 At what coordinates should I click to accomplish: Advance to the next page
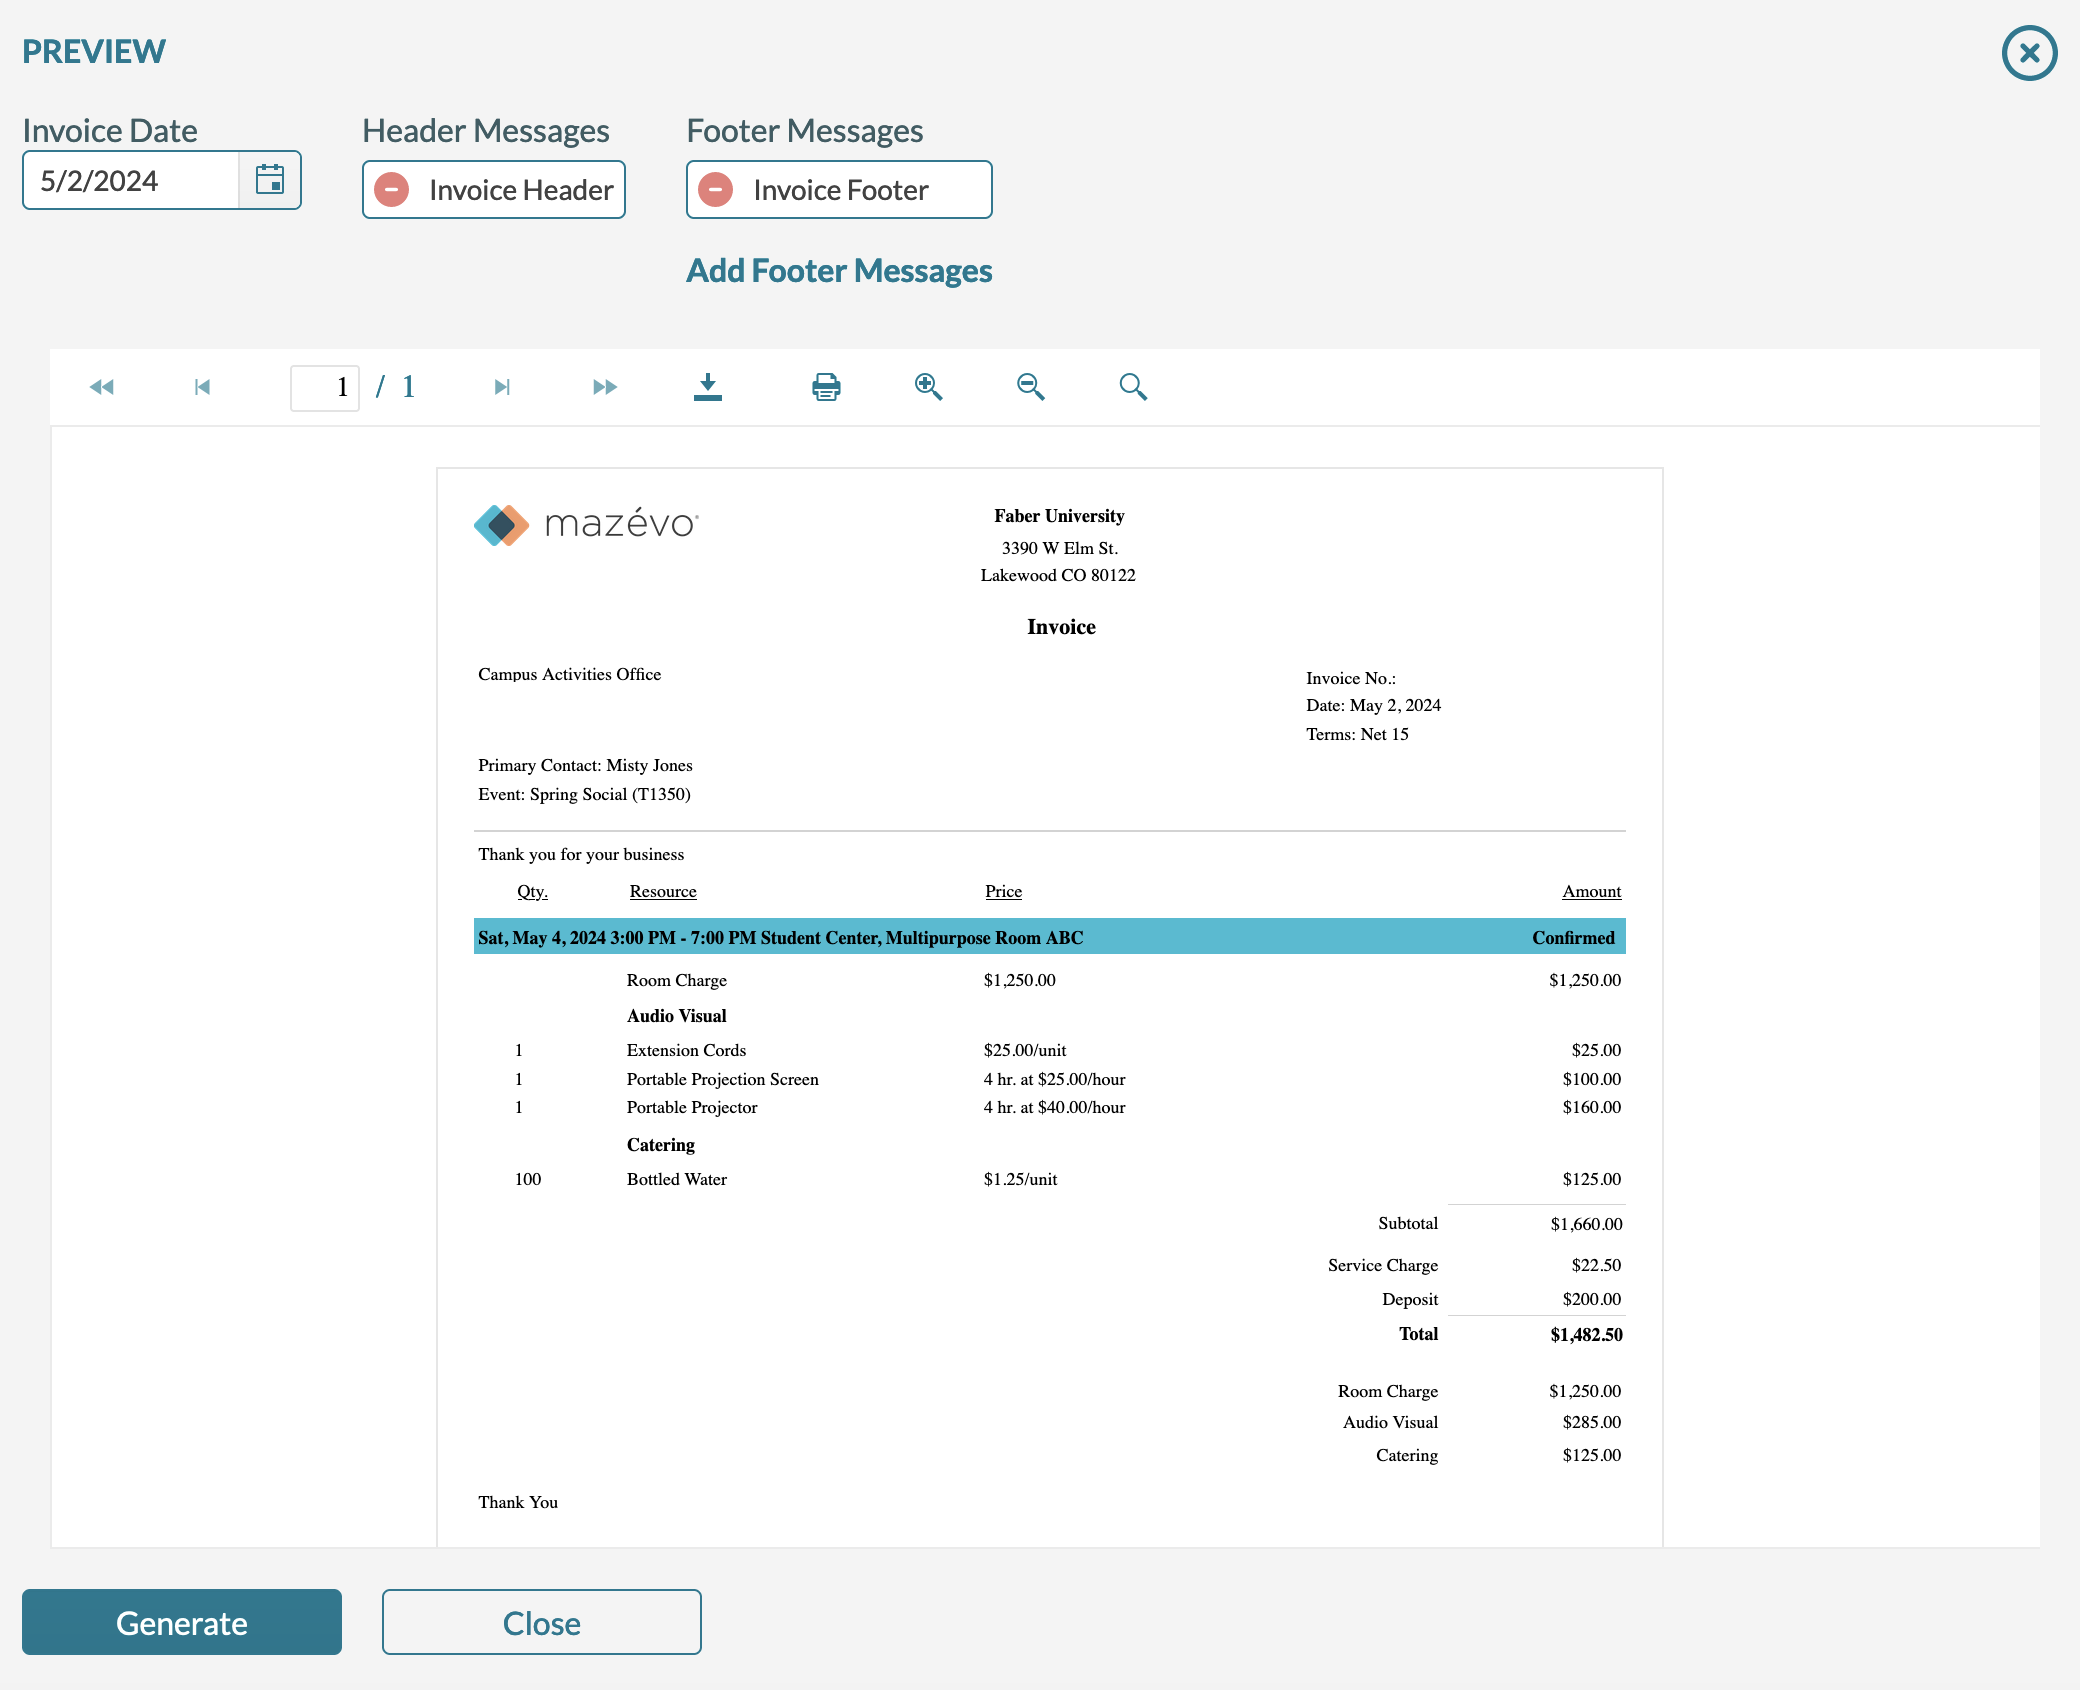(x=501, y=387)
